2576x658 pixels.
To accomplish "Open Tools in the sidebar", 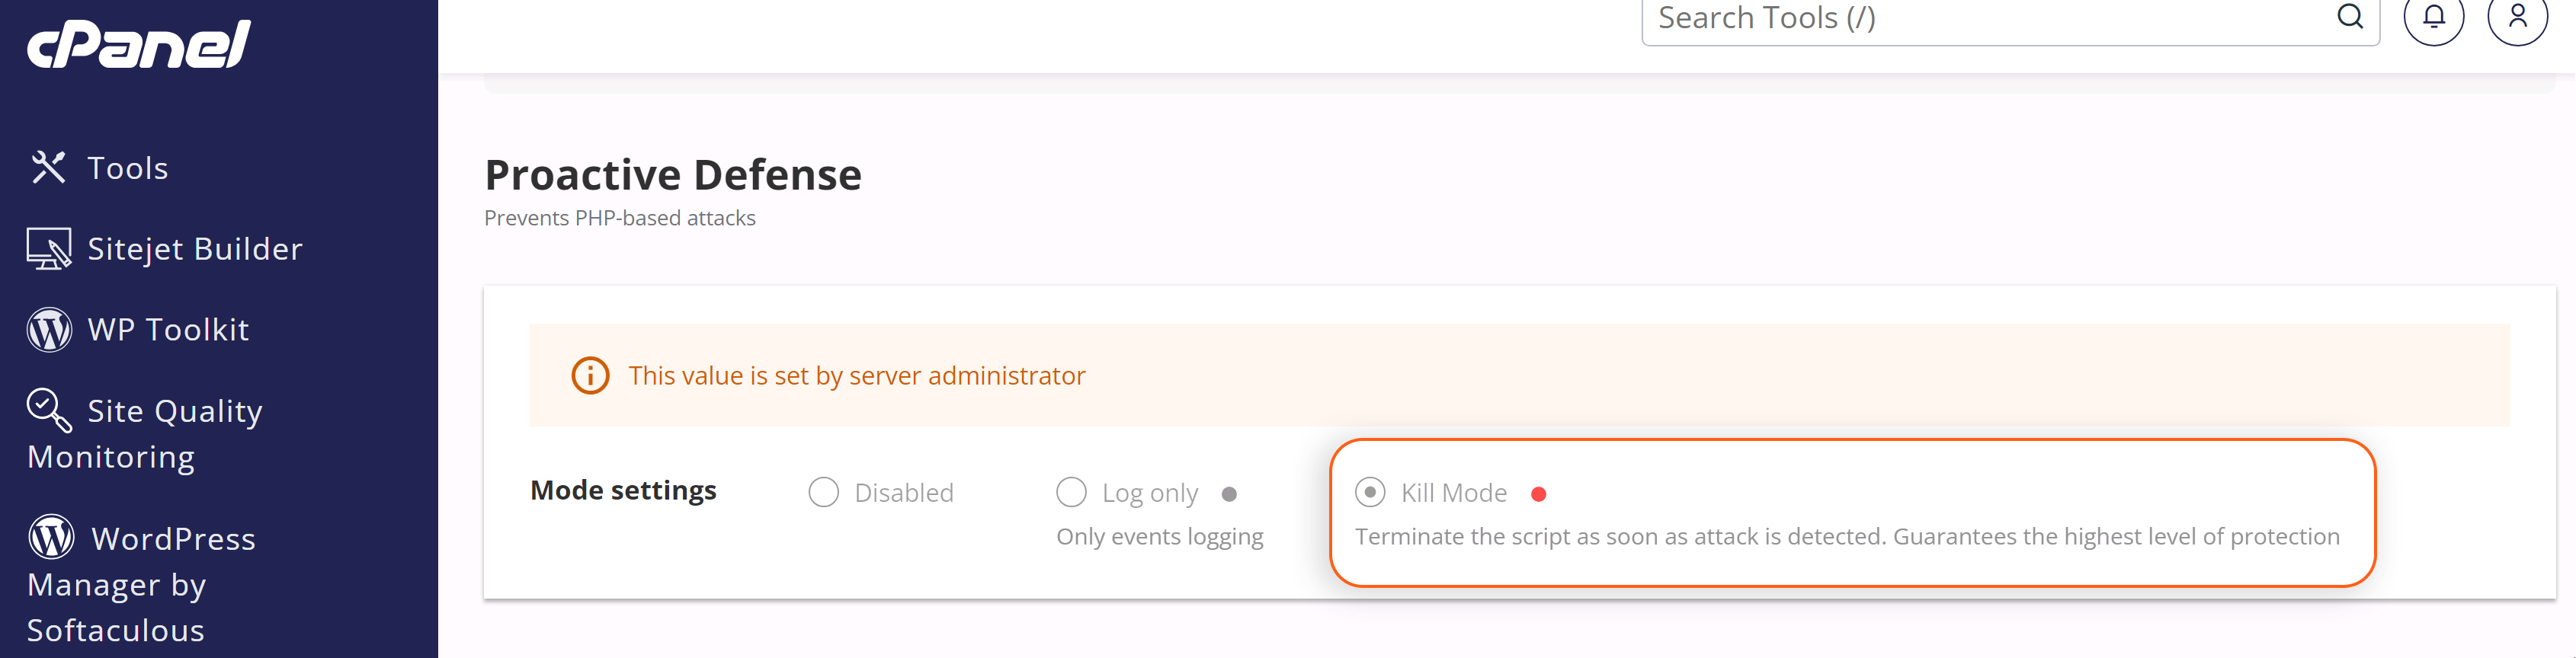I will 127,168.
